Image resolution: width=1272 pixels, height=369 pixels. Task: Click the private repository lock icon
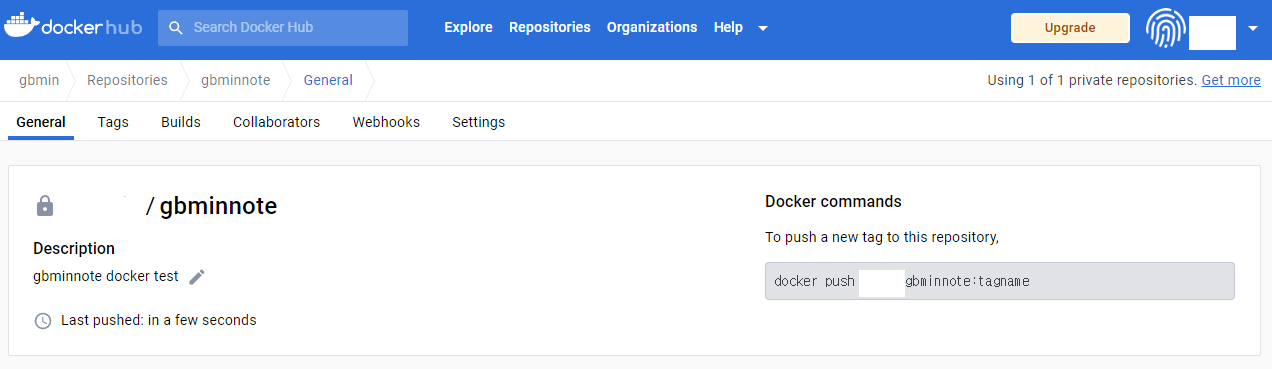click(x=44, y=206)
